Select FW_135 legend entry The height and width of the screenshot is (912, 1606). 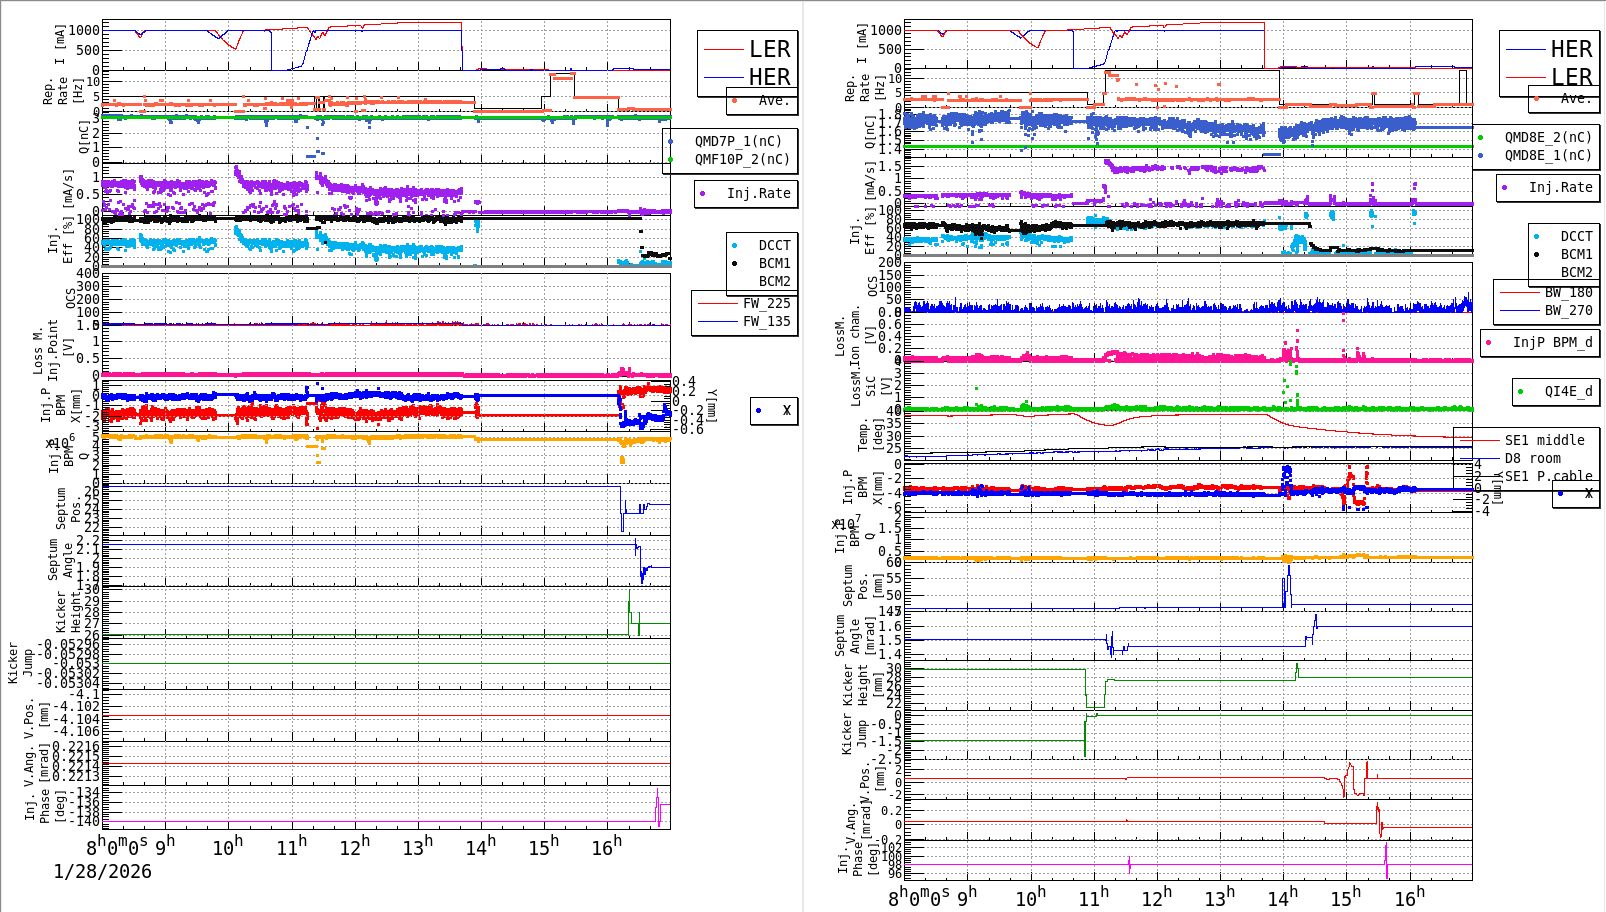766,321
